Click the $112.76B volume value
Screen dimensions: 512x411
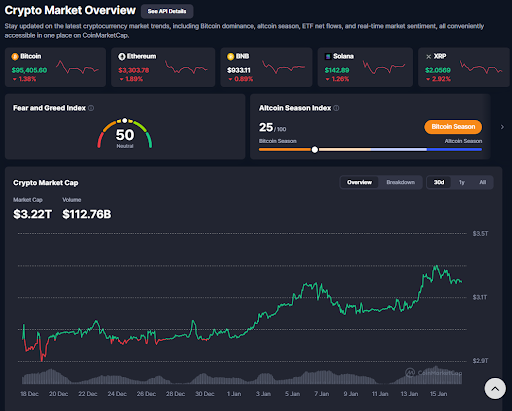(x=87, y=214)
